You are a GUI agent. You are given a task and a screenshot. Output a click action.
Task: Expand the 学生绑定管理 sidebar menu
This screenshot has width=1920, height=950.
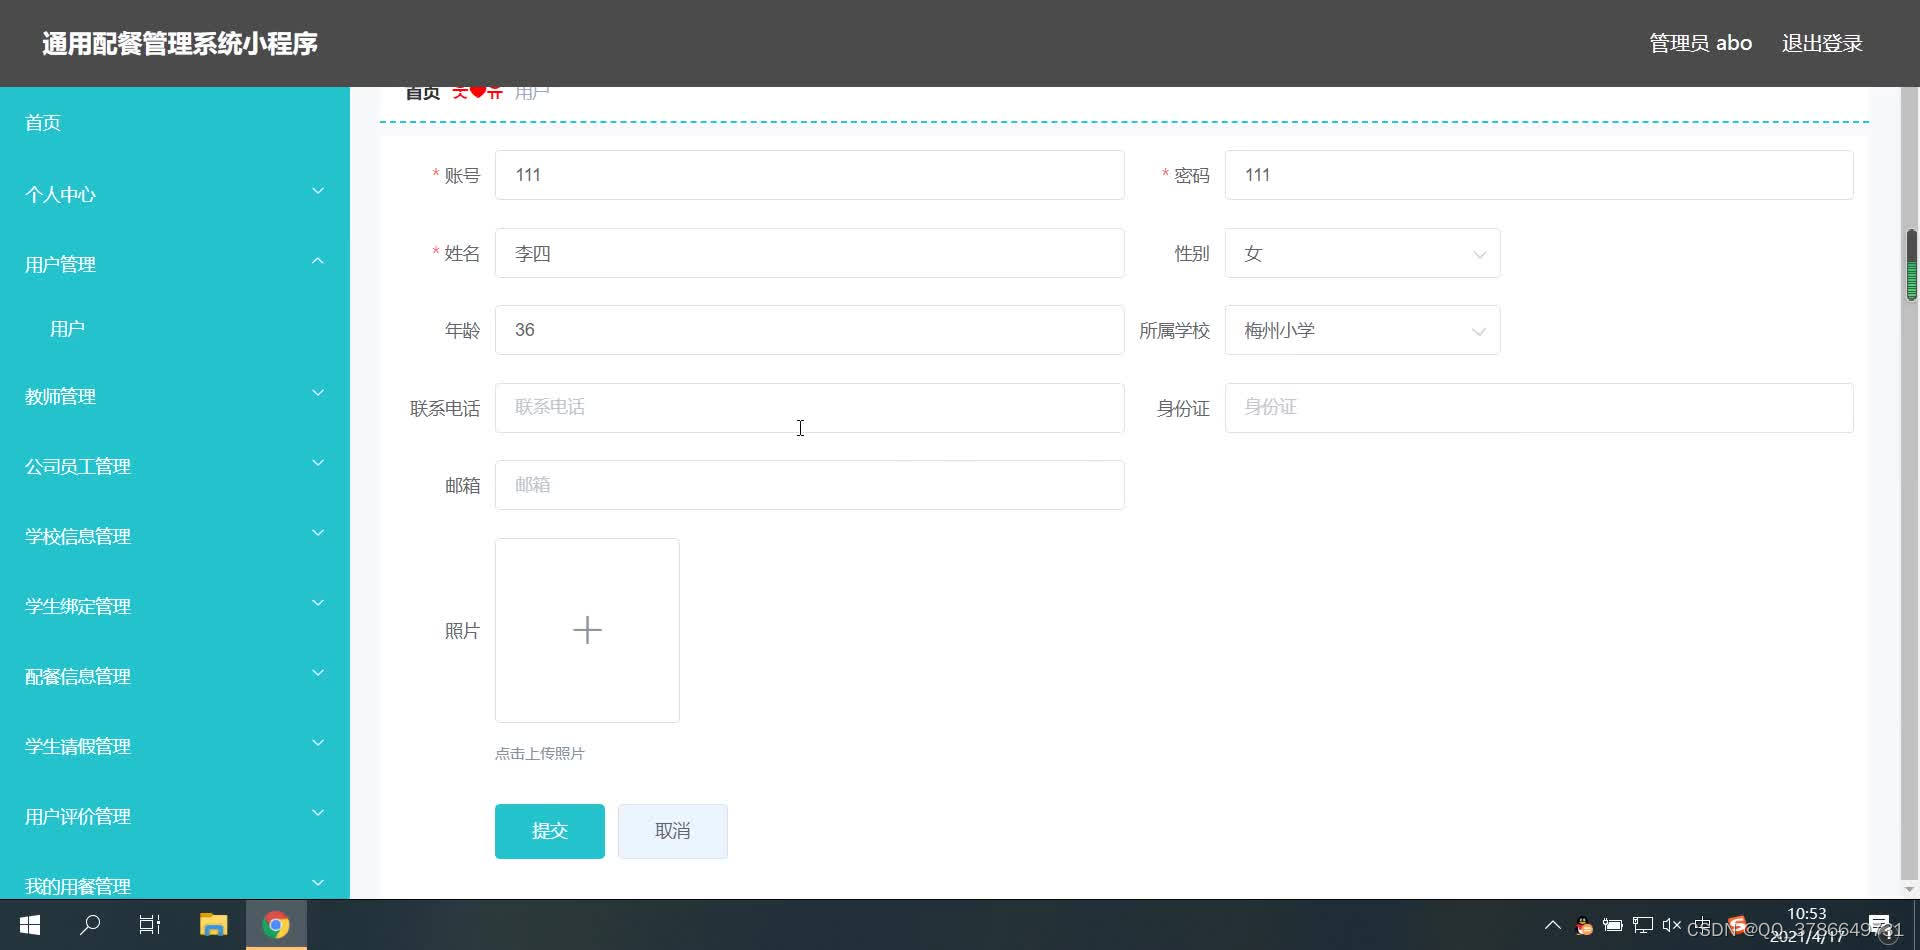pos(175,606)
